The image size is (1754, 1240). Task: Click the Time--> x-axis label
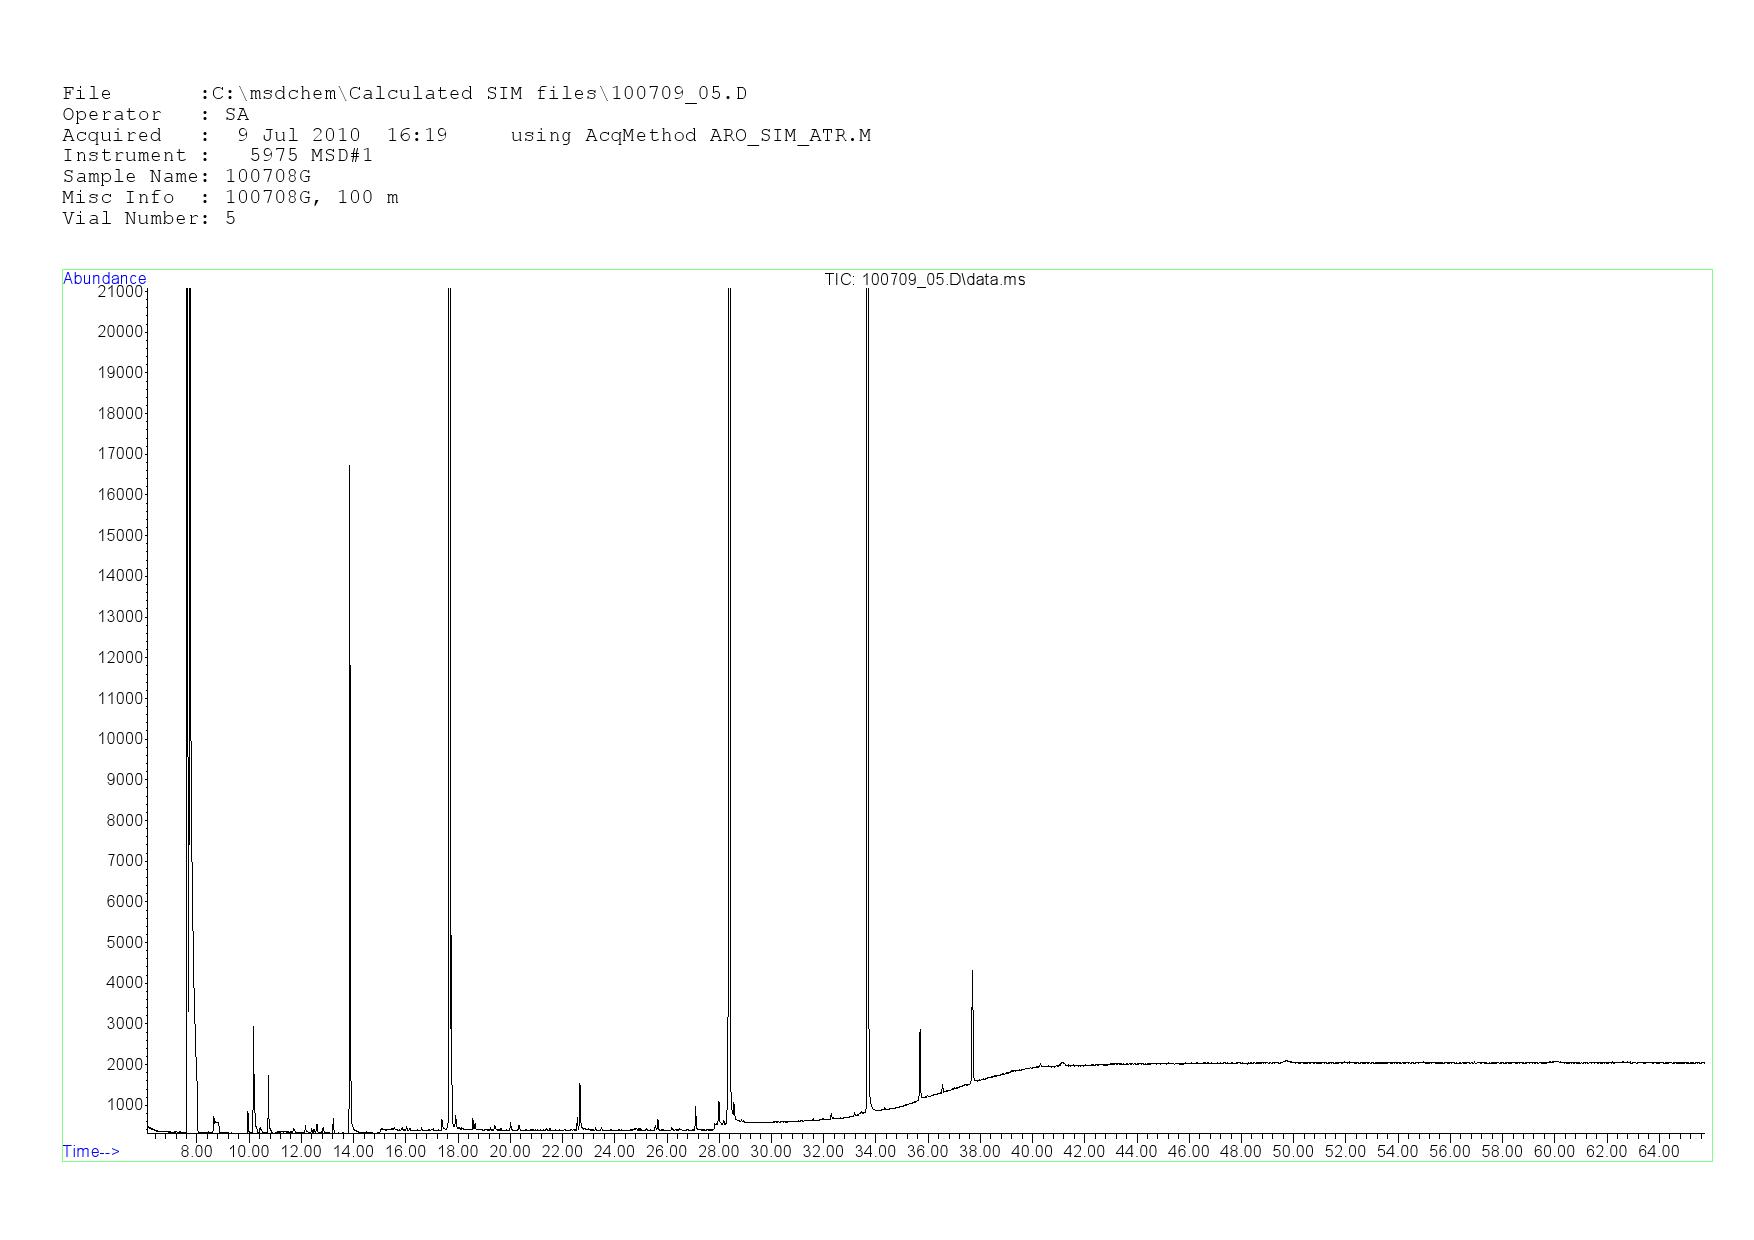pos(91,1152)
